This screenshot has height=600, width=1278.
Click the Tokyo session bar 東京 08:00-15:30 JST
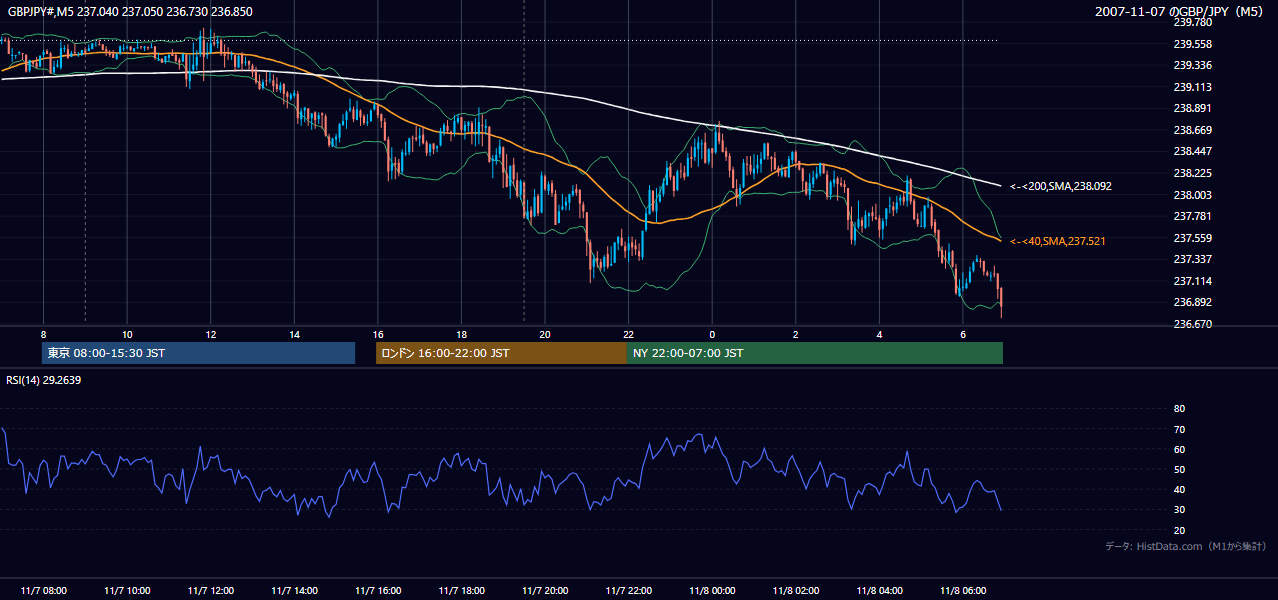click(199, 353)
